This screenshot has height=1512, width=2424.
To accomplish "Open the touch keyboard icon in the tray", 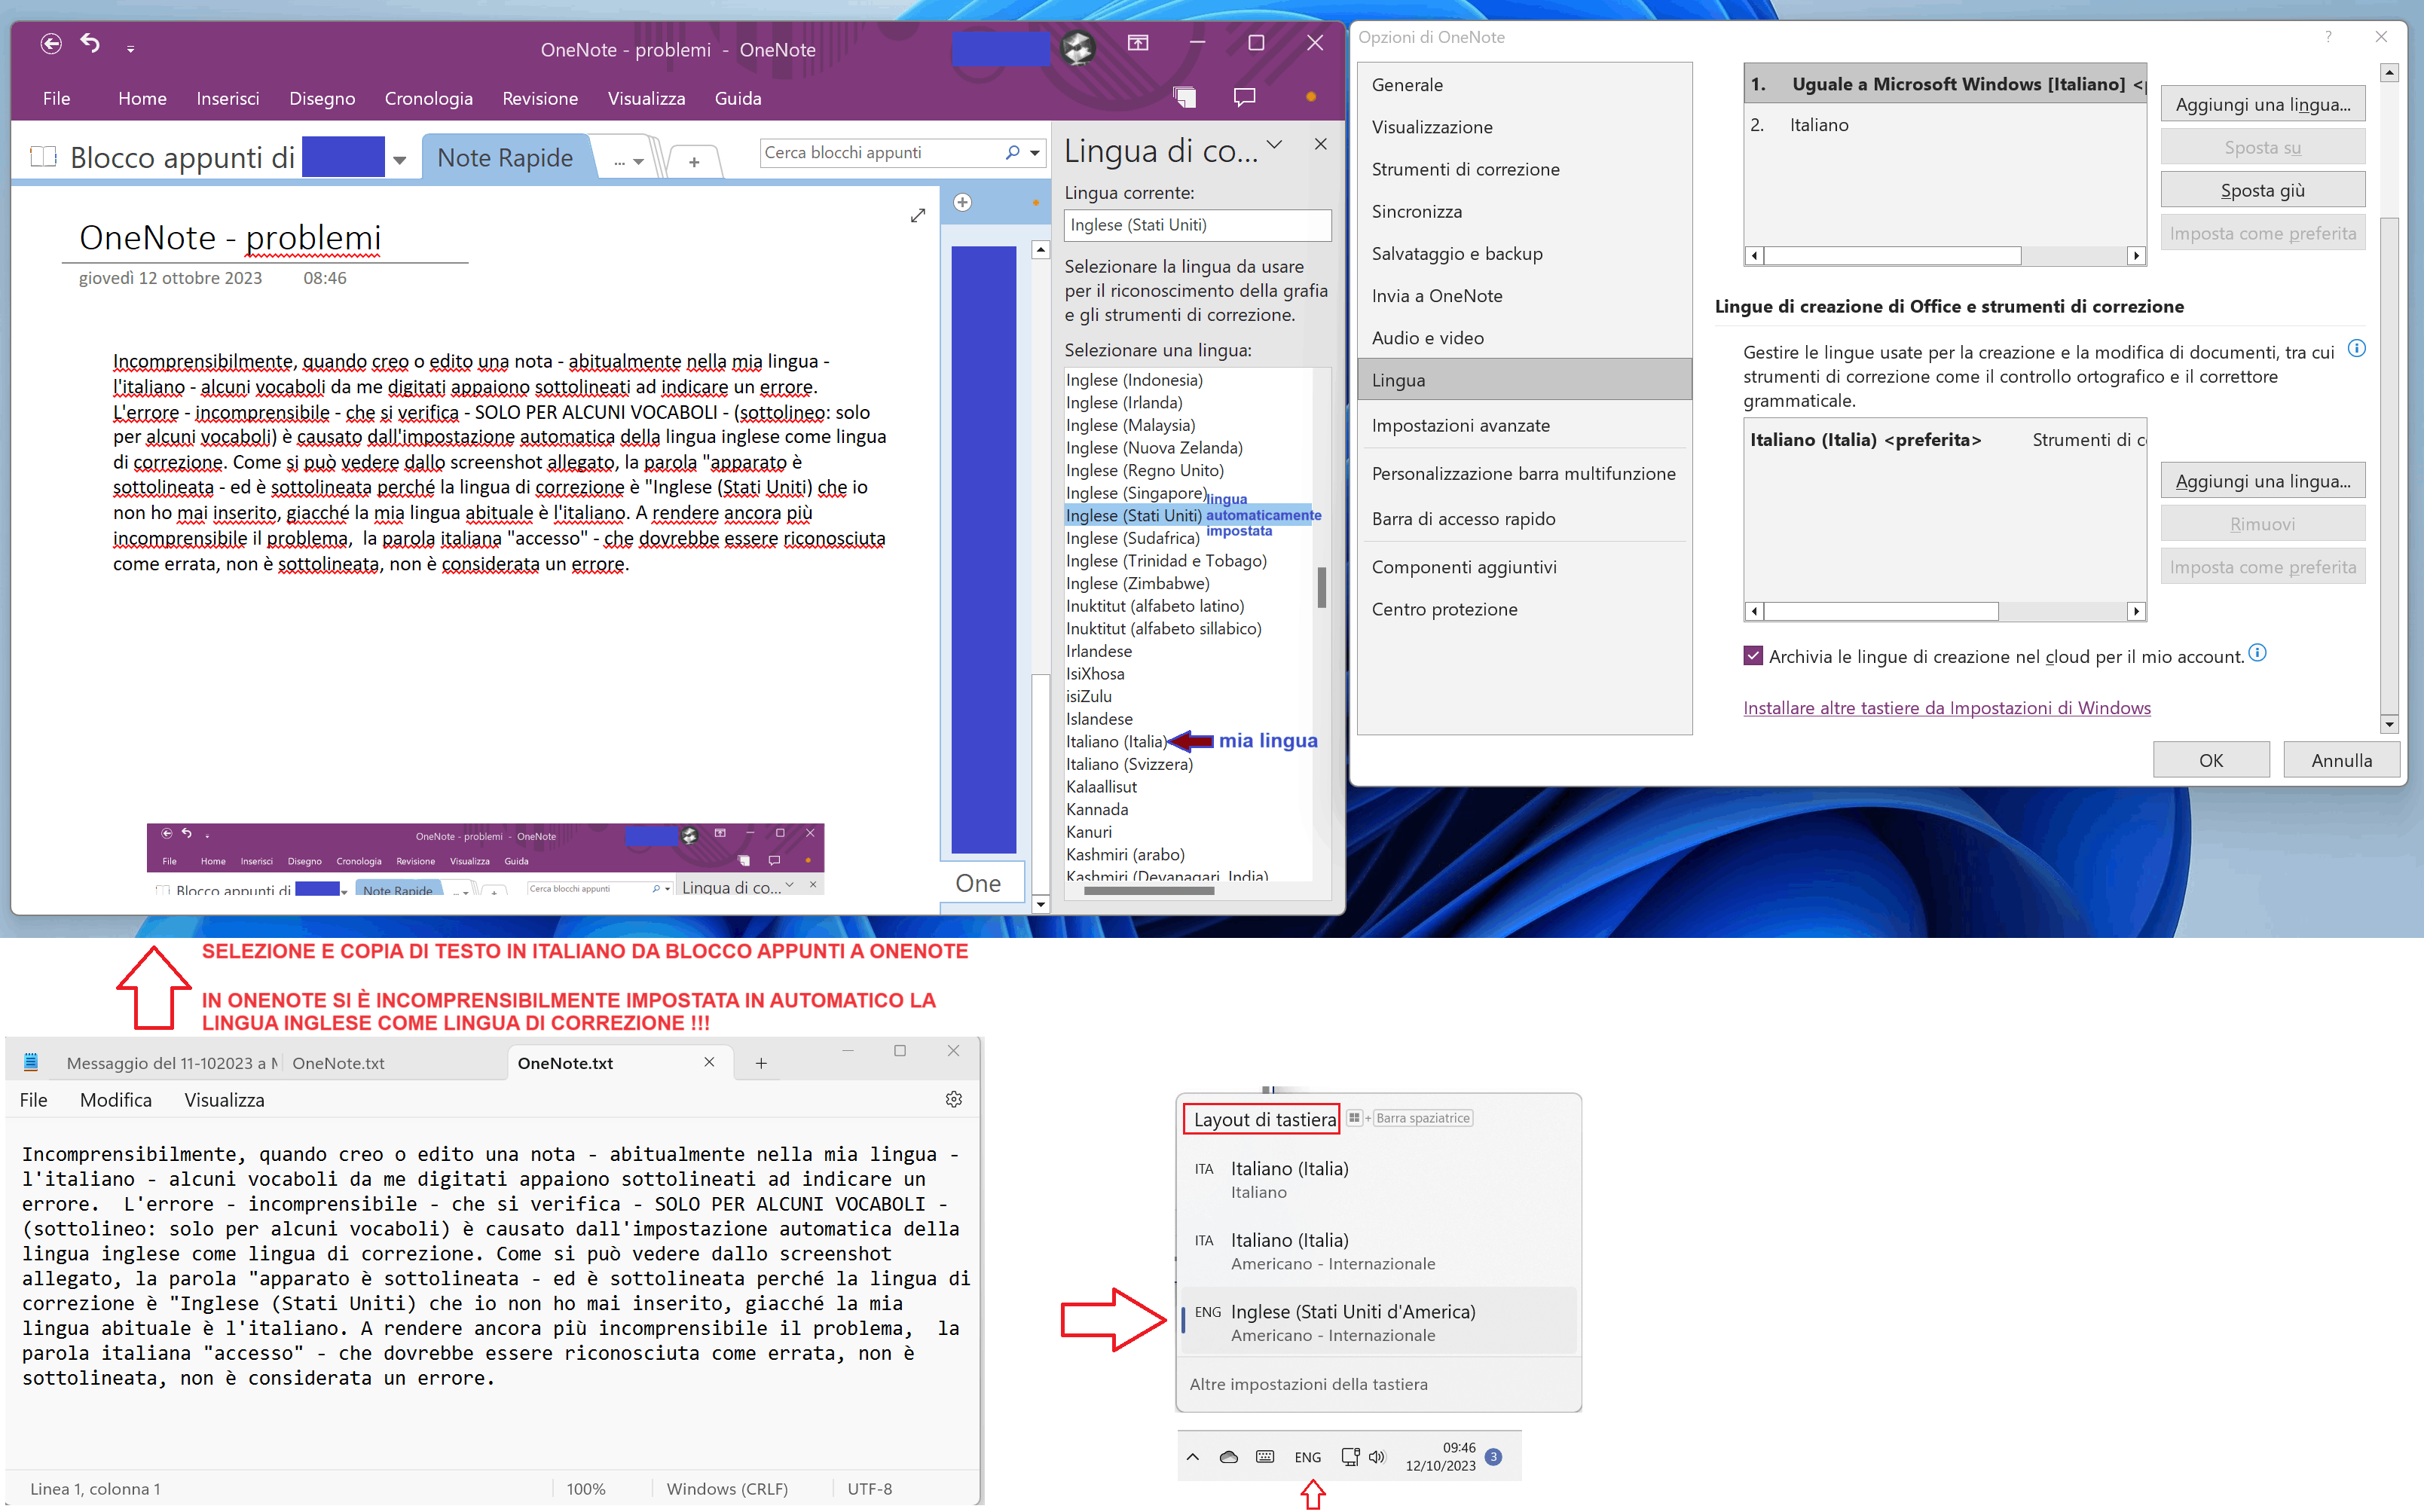I will pyautogui.click(x=1265, y=1457).
